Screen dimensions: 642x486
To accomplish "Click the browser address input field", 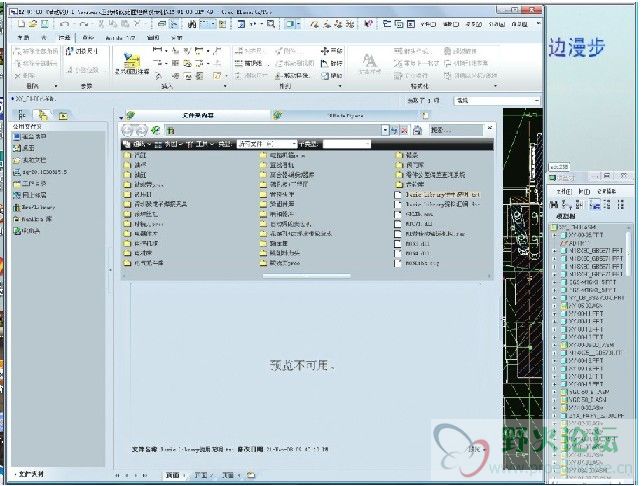I will 274,131.
